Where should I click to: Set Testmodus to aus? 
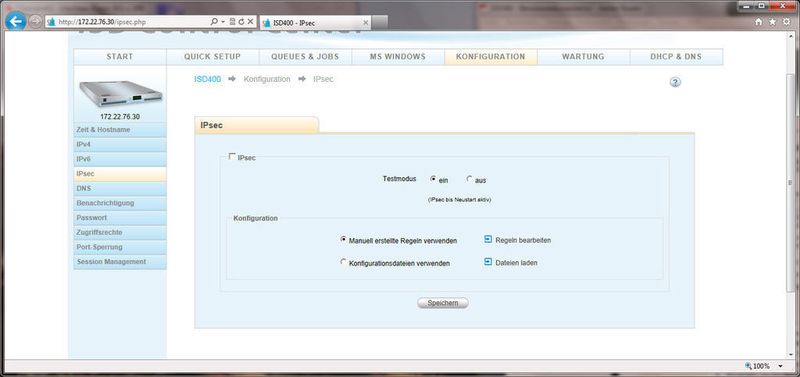point(469,179)
